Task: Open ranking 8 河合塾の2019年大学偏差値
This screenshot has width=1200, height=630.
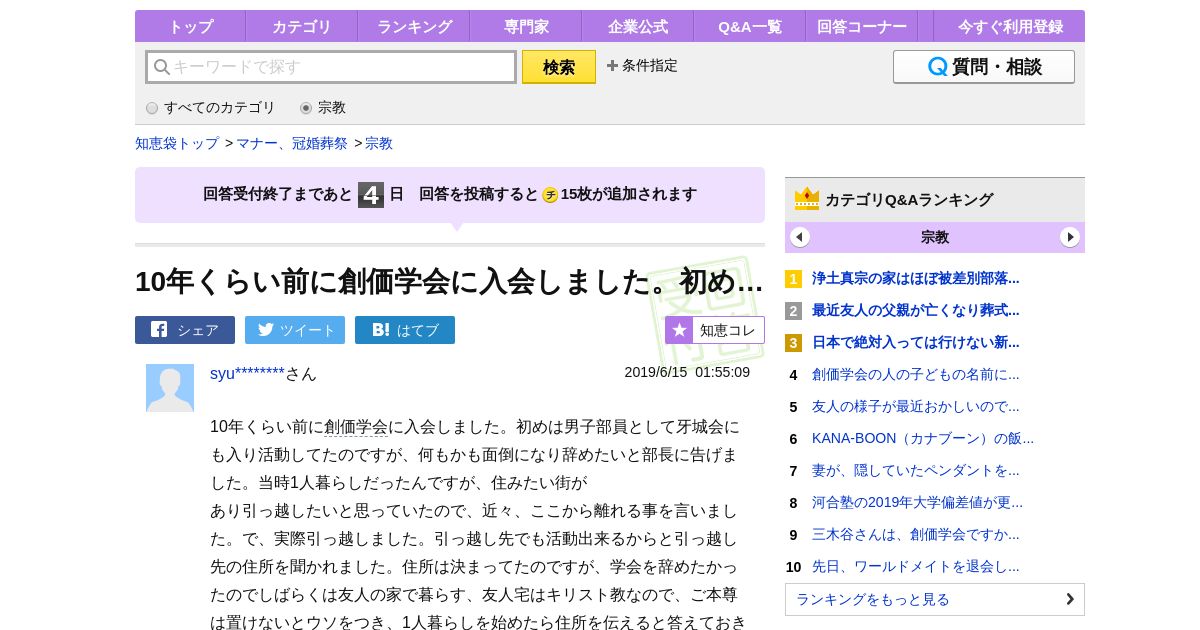Action: (x=917, y=502)
